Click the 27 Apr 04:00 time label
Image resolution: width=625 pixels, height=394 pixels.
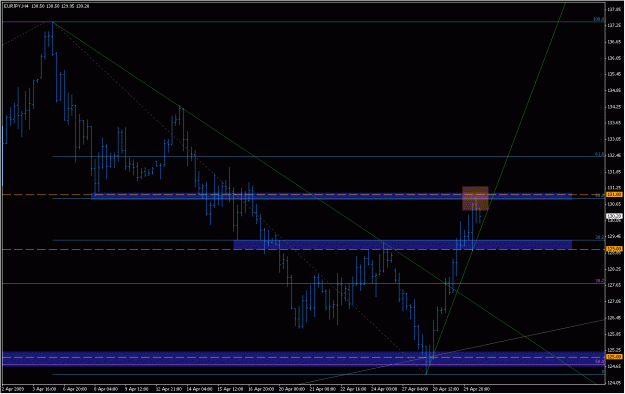click(416, 389)
